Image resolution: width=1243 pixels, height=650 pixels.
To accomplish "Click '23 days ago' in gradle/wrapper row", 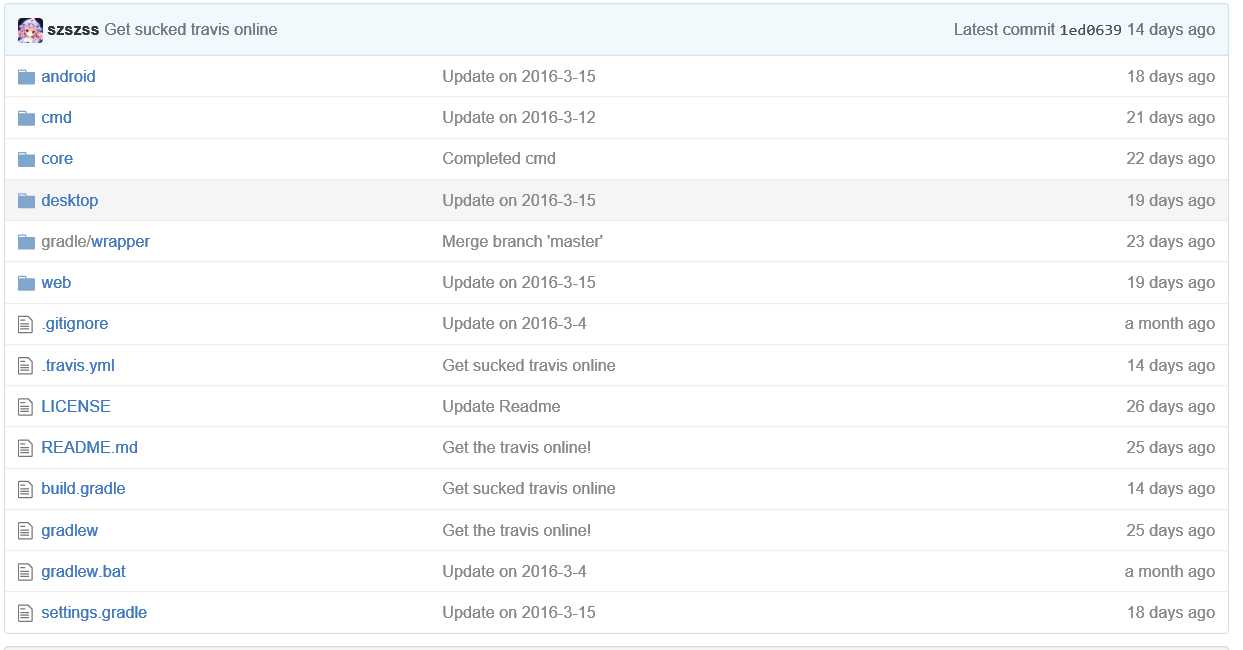I will coord(1171,242).
